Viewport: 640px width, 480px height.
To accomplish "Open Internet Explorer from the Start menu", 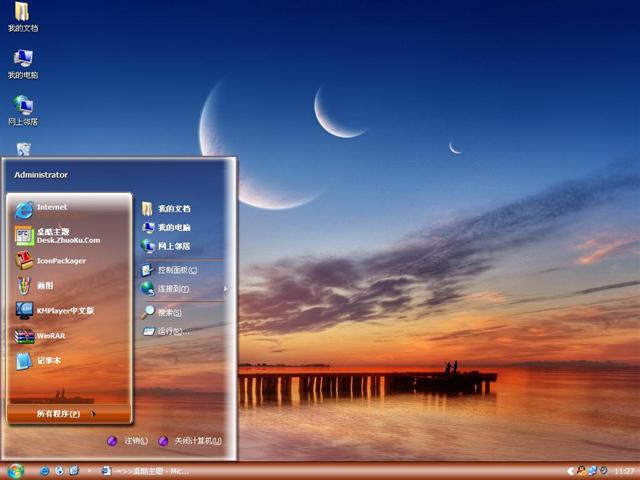I will click(50, 208).
